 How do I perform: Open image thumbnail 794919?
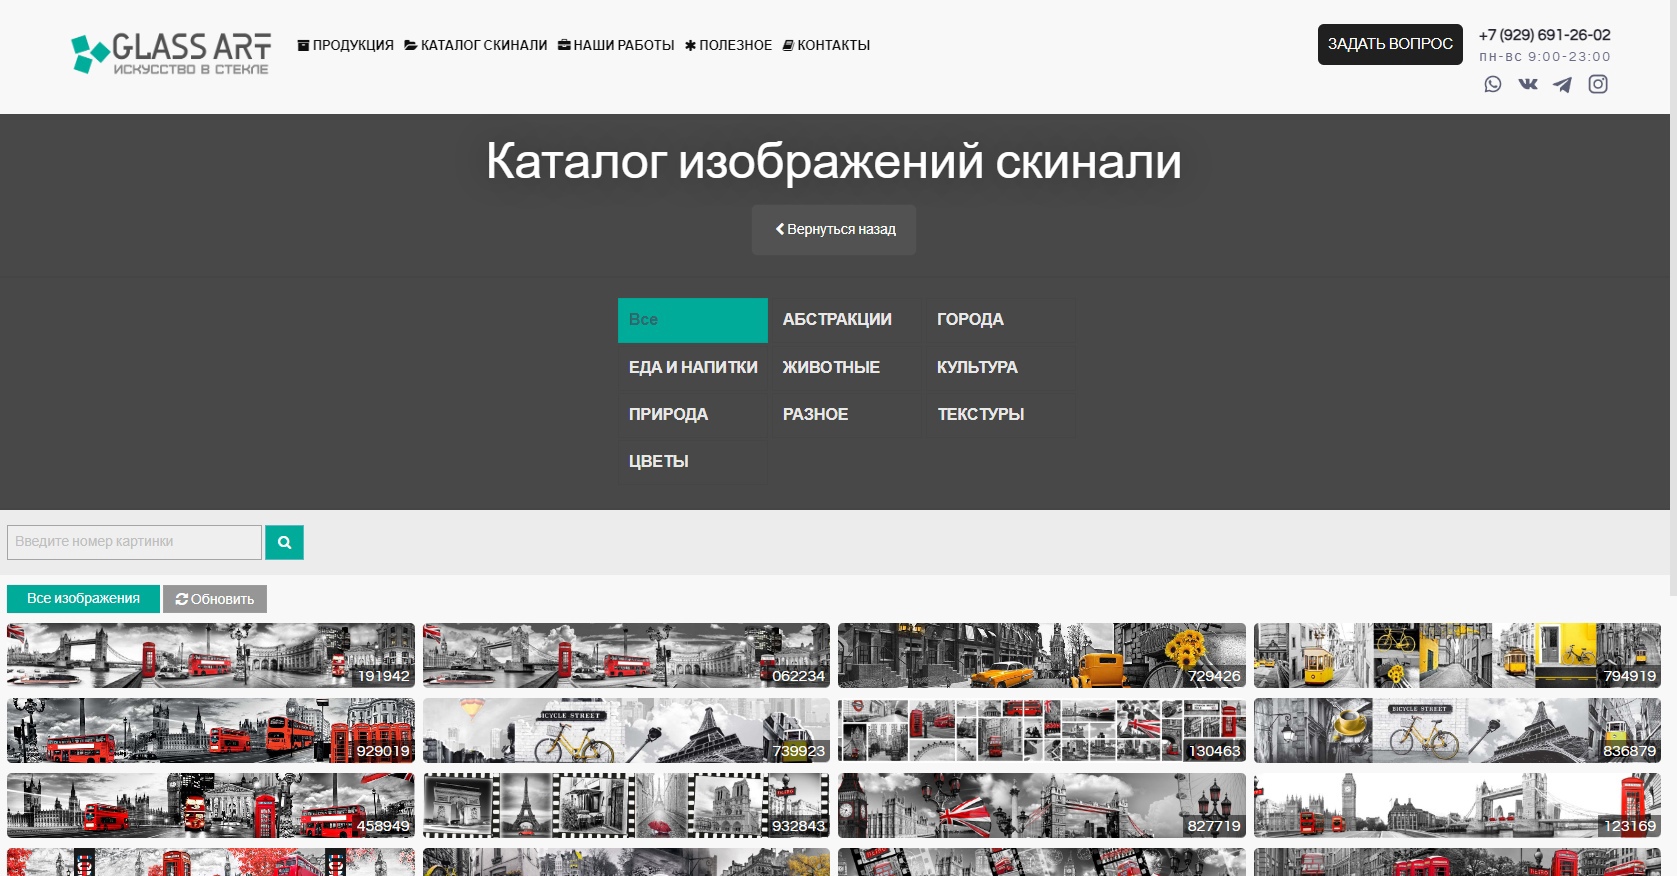click(1457, 655)
